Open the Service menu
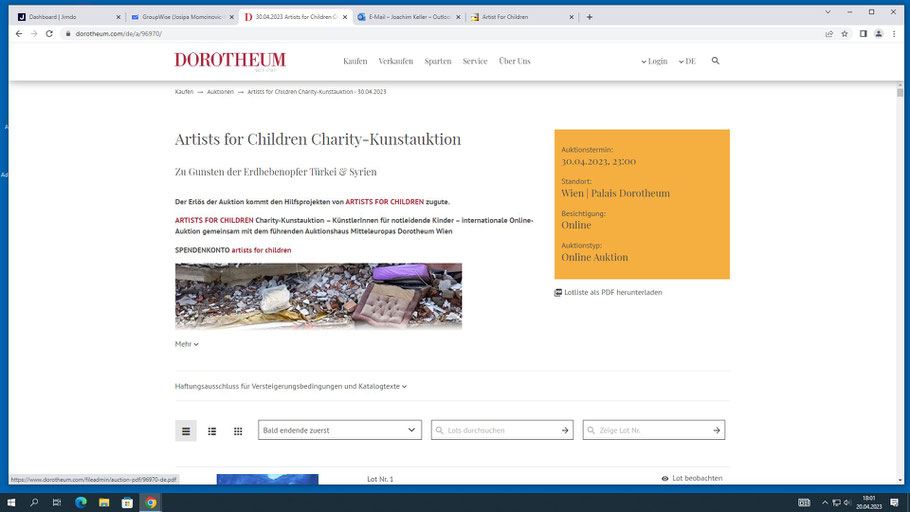The width and height of the screenshot is (910, 512). [x=475, y=61]
